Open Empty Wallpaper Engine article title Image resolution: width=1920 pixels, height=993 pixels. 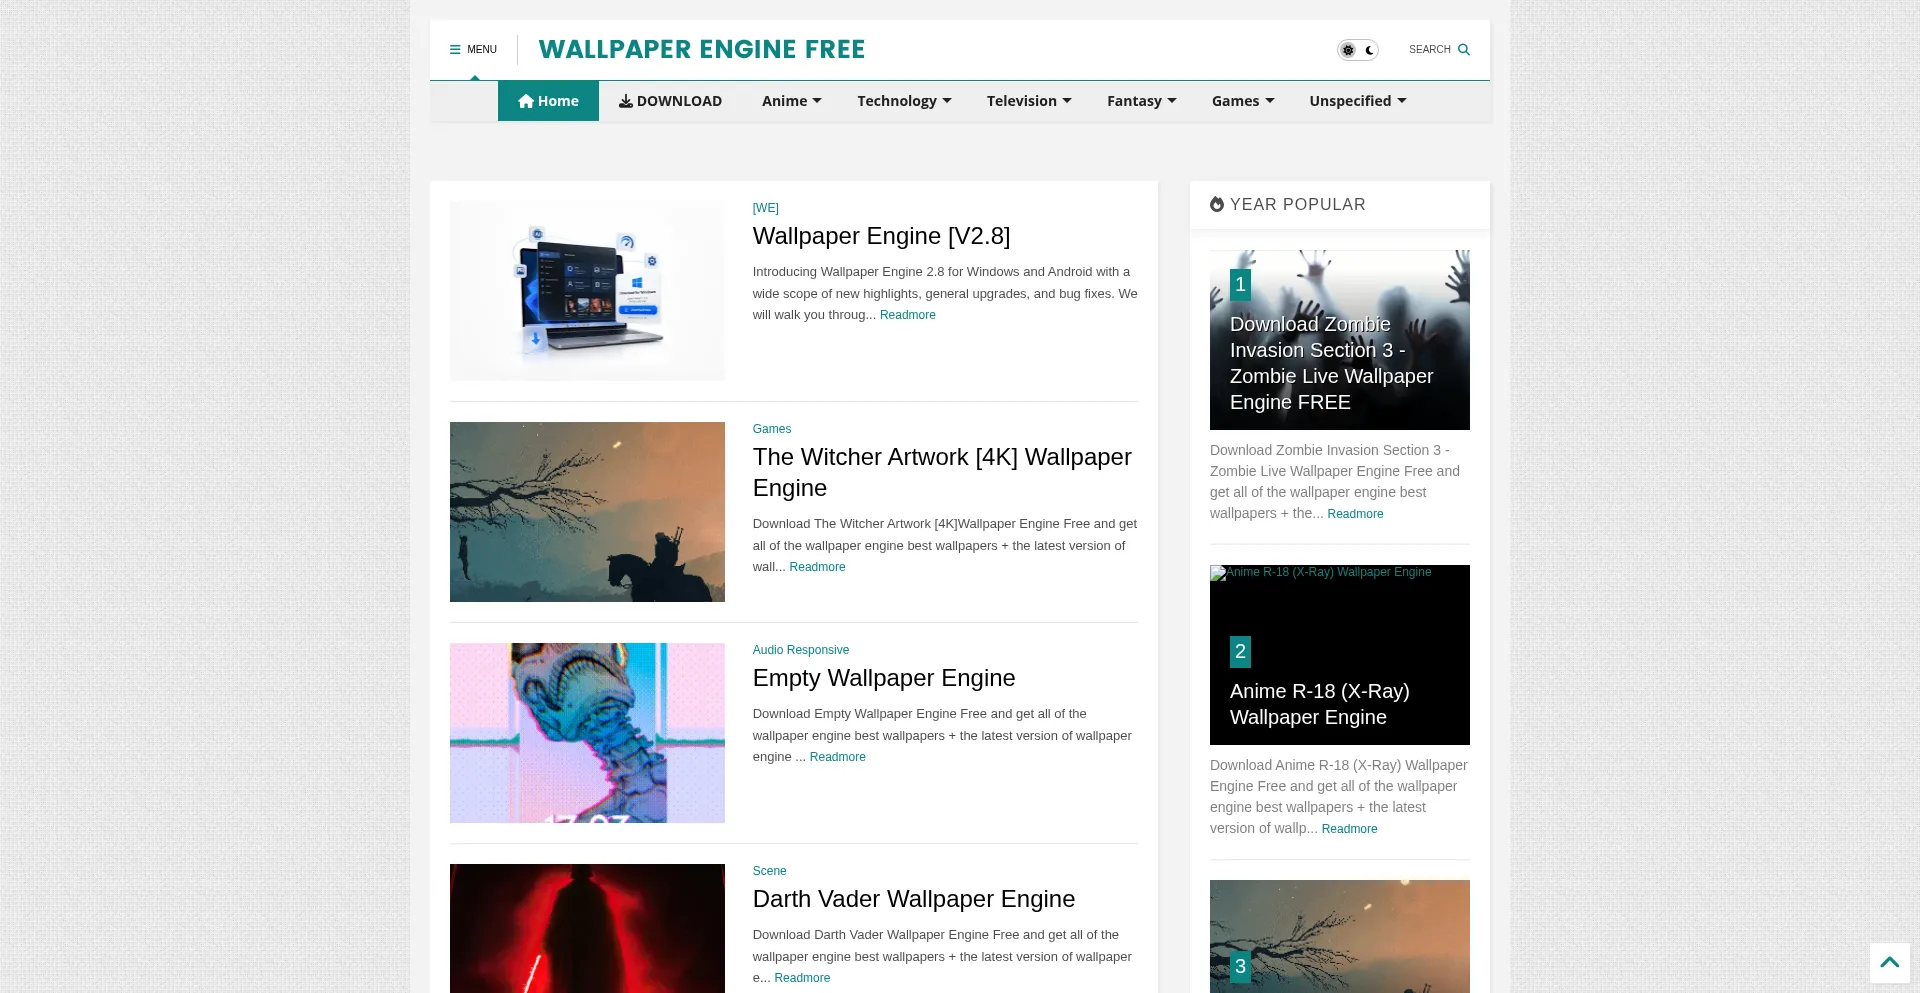click(x=883, y=678)
